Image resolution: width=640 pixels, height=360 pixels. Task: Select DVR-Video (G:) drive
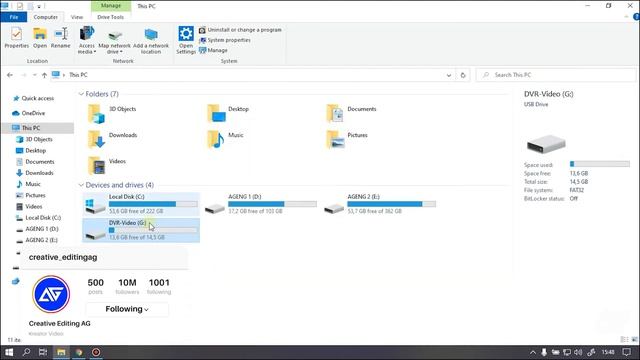141,230
